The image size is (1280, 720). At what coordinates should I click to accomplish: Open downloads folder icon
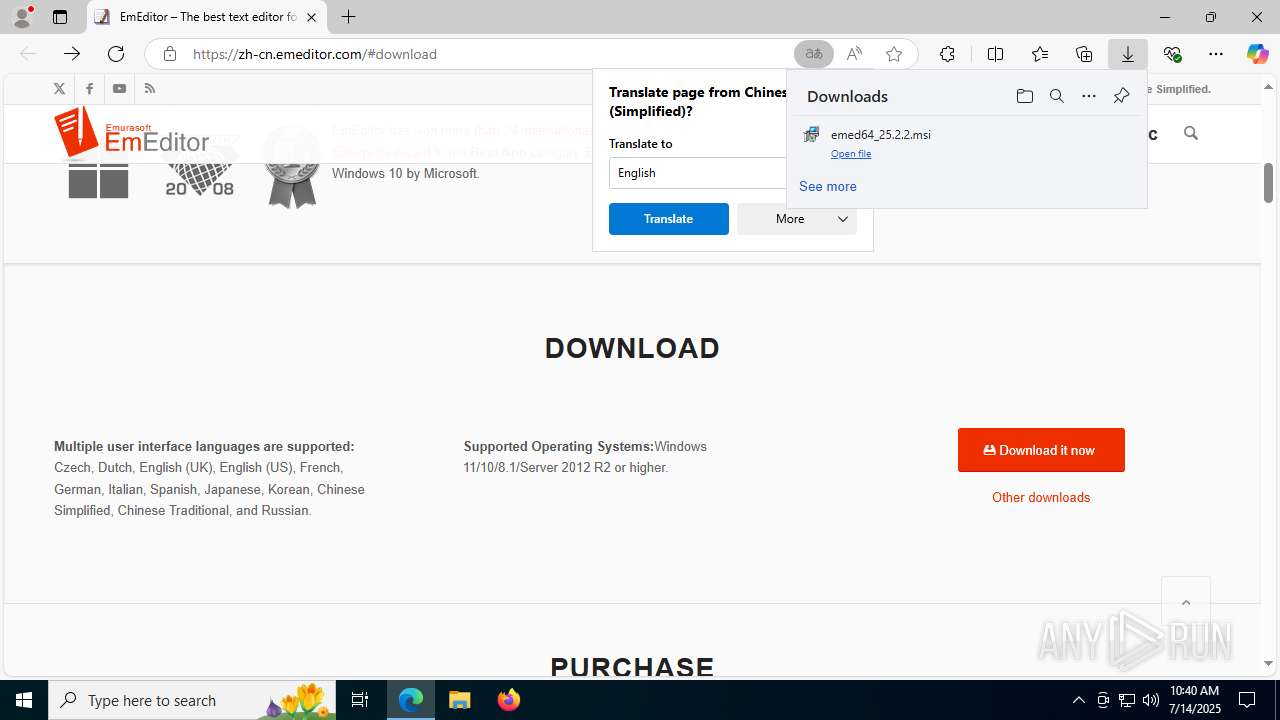coord(1024,96)
